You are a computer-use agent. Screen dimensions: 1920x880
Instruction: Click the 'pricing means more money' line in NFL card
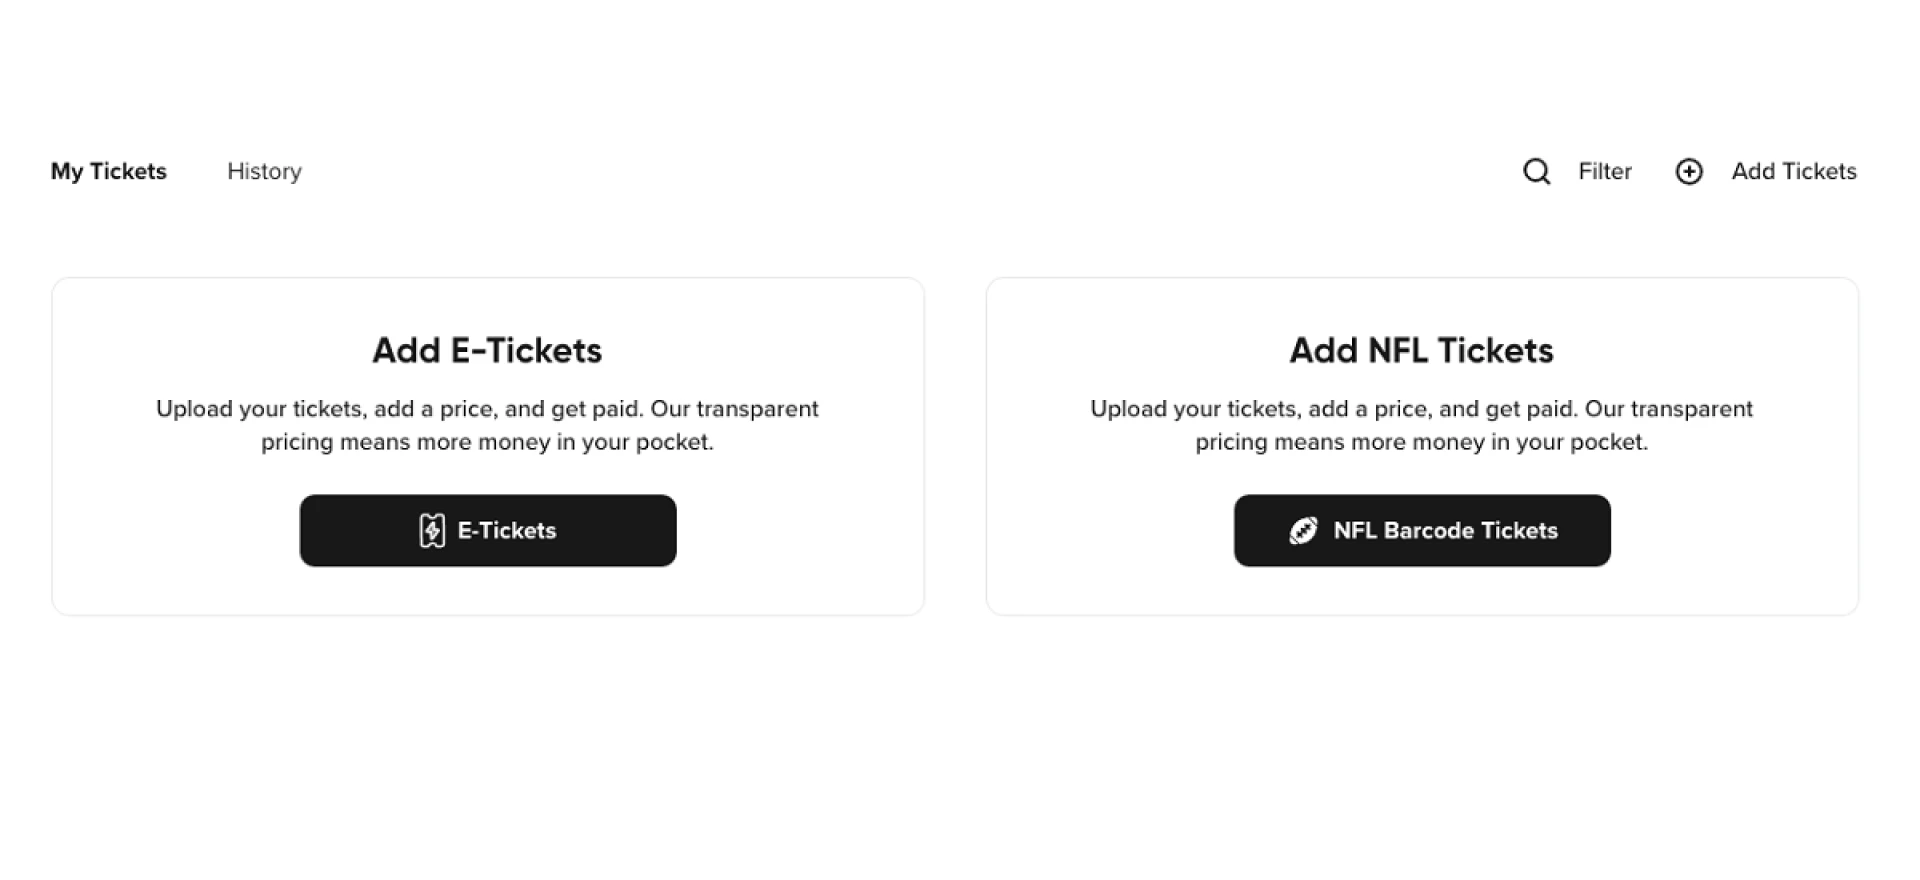tap(1421, 442)
